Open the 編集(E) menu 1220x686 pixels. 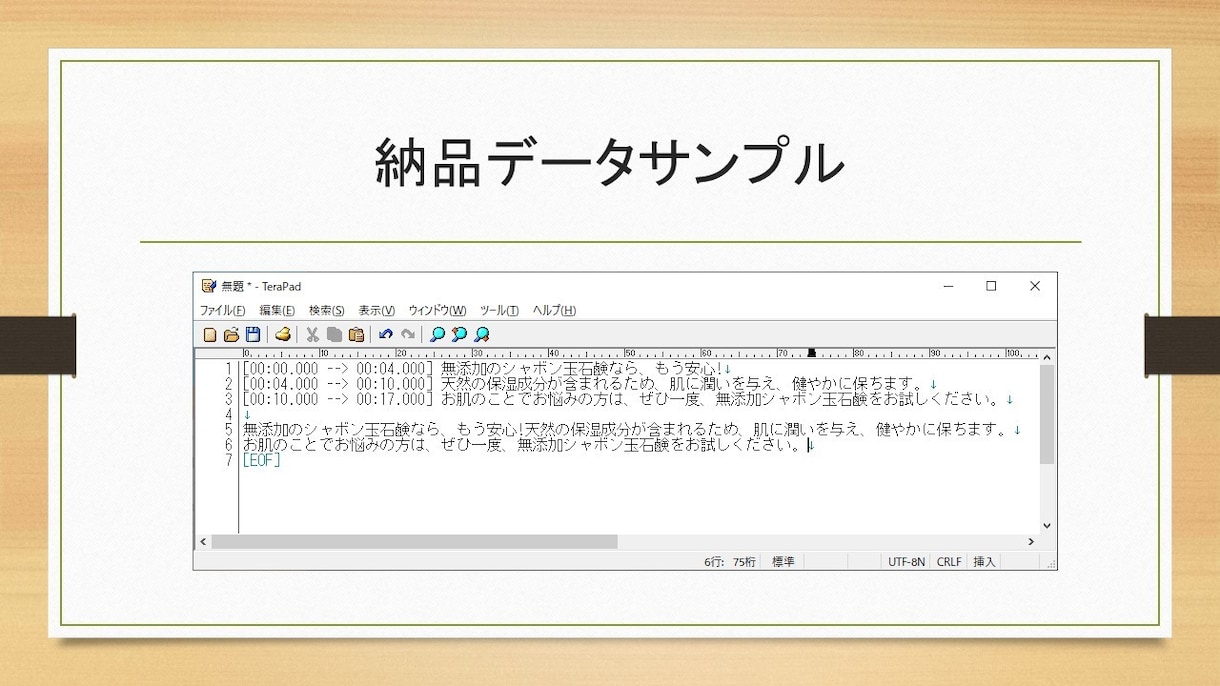click(x=277, y=311)
